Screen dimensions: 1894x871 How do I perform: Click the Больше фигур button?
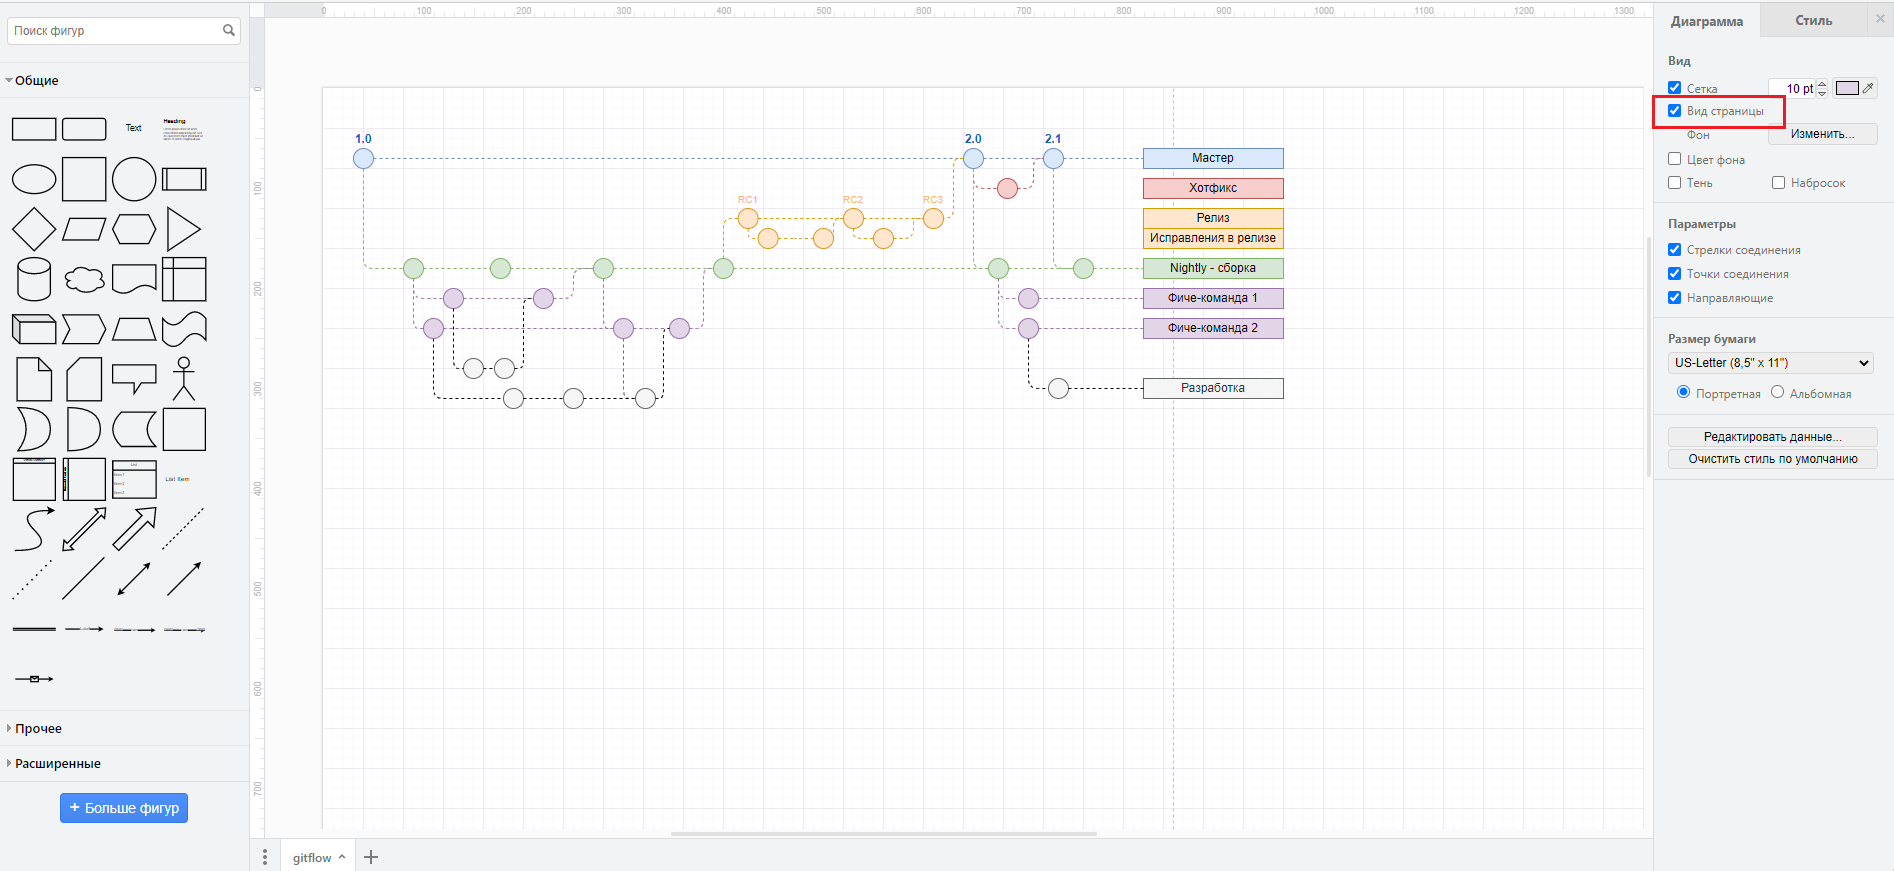(x=124, y=808)
